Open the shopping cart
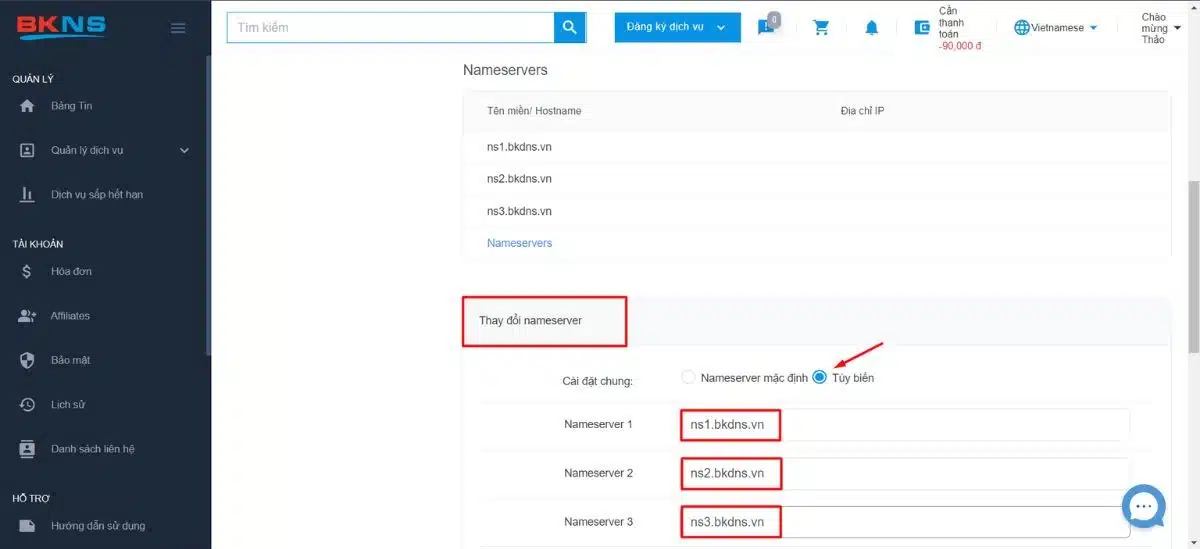Image resolution: width=1200 pixels, height=549 pixels. 822,28
